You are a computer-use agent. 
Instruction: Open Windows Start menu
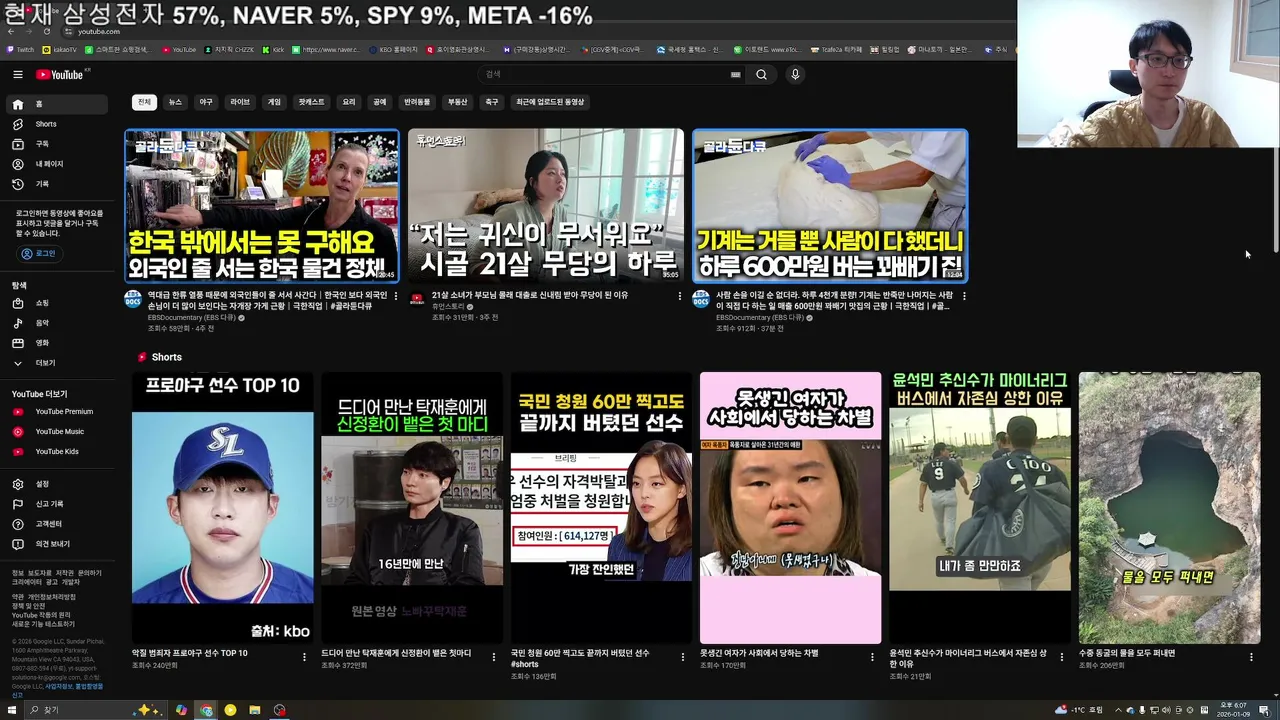[12, 710]
